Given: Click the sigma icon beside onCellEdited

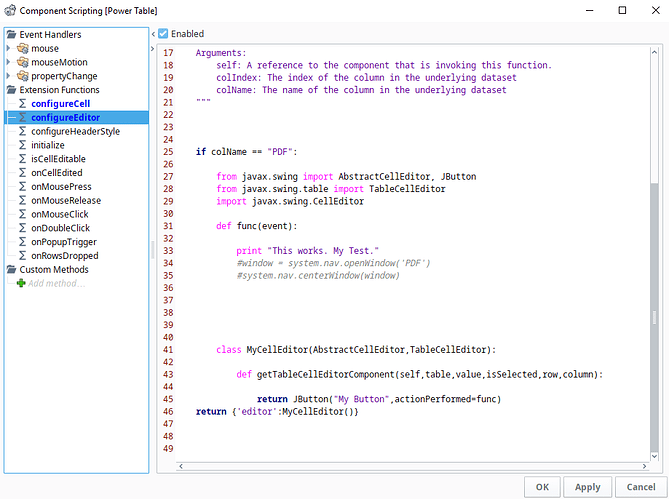Looking at the screenshot, I should (x=23, y=173).
